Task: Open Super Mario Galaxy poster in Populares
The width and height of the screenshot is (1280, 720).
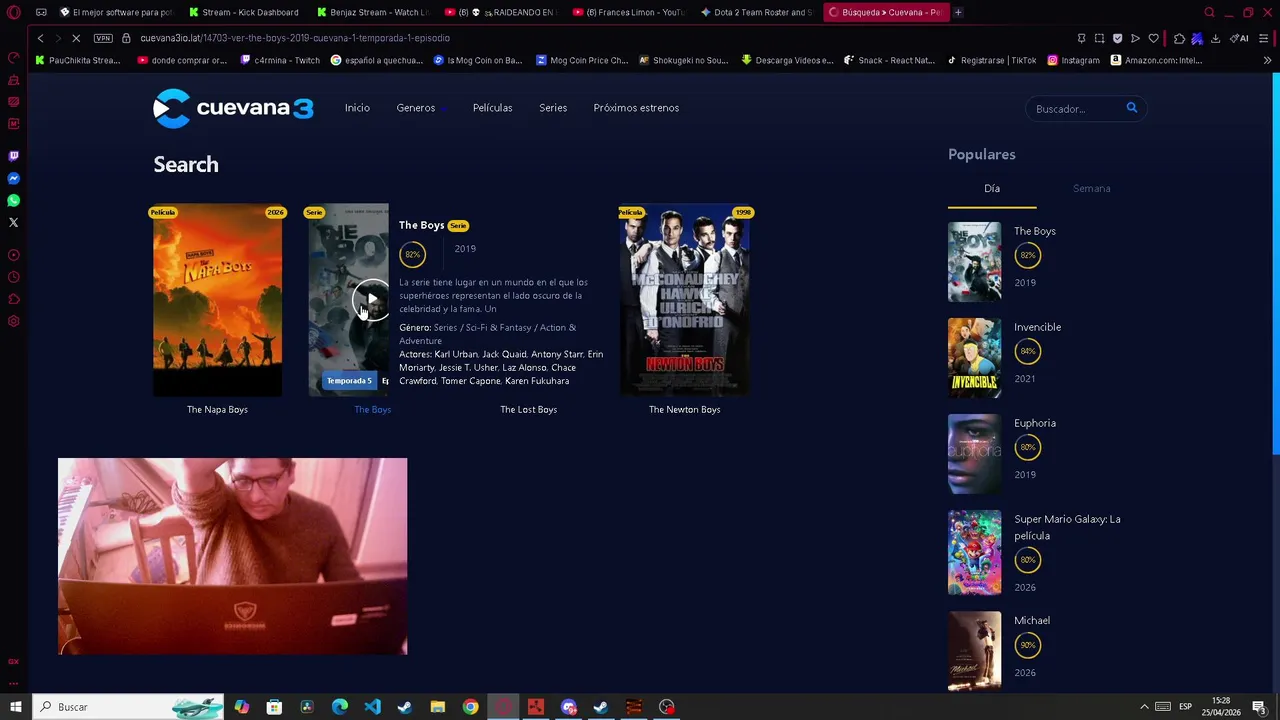Action: (974, 552)
